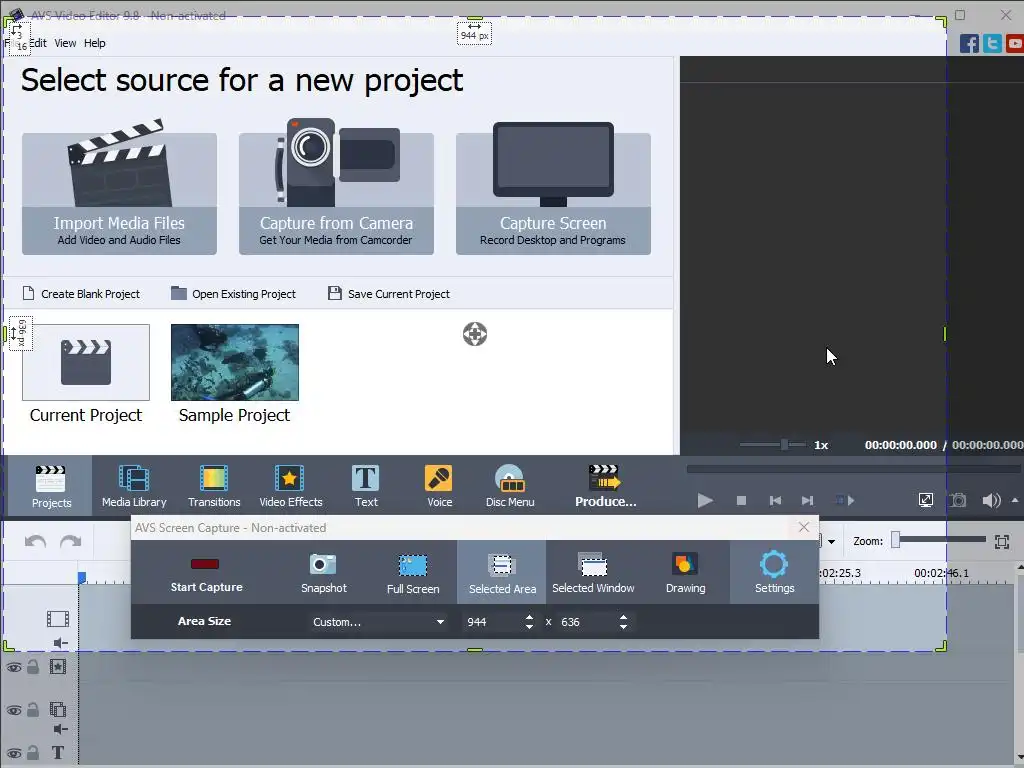The height and width of the screenshot is (768, 1024).
Task: Choose Full Screen capture mode
Action: [413, 573]
